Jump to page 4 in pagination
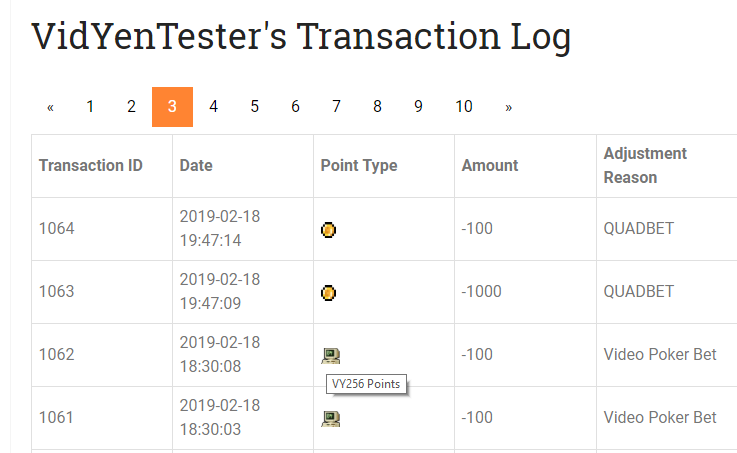Viewport: 737px width, 453px height. (213, 107)
